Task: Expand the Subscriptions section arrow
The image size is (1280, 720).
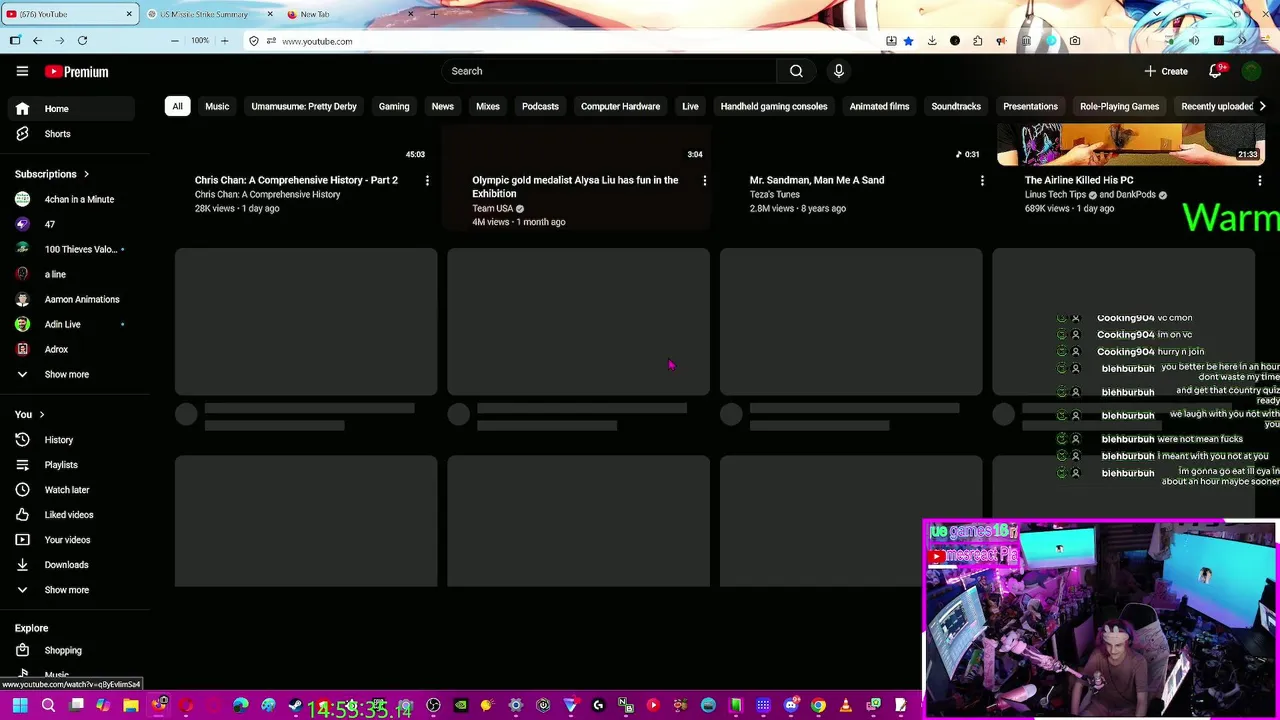Action: tap(86, 174)
